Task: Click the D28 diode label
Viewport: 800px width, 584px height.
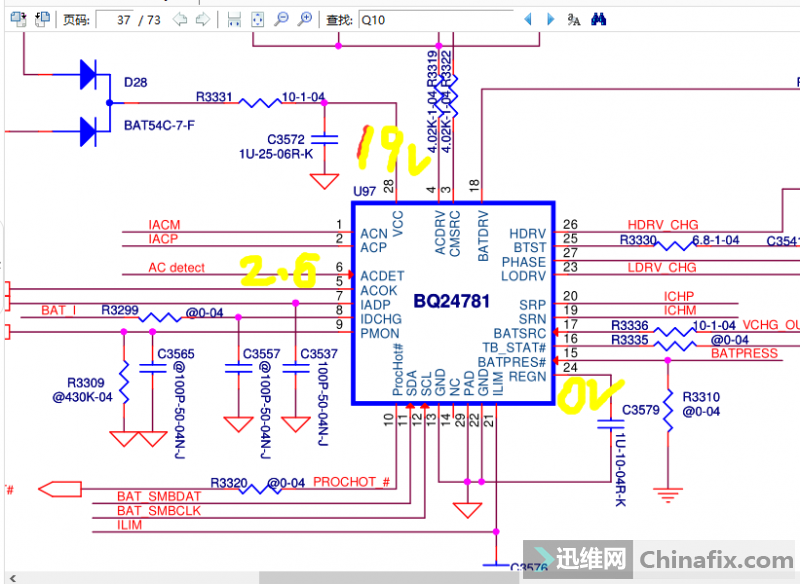Action: click(135, 82)
